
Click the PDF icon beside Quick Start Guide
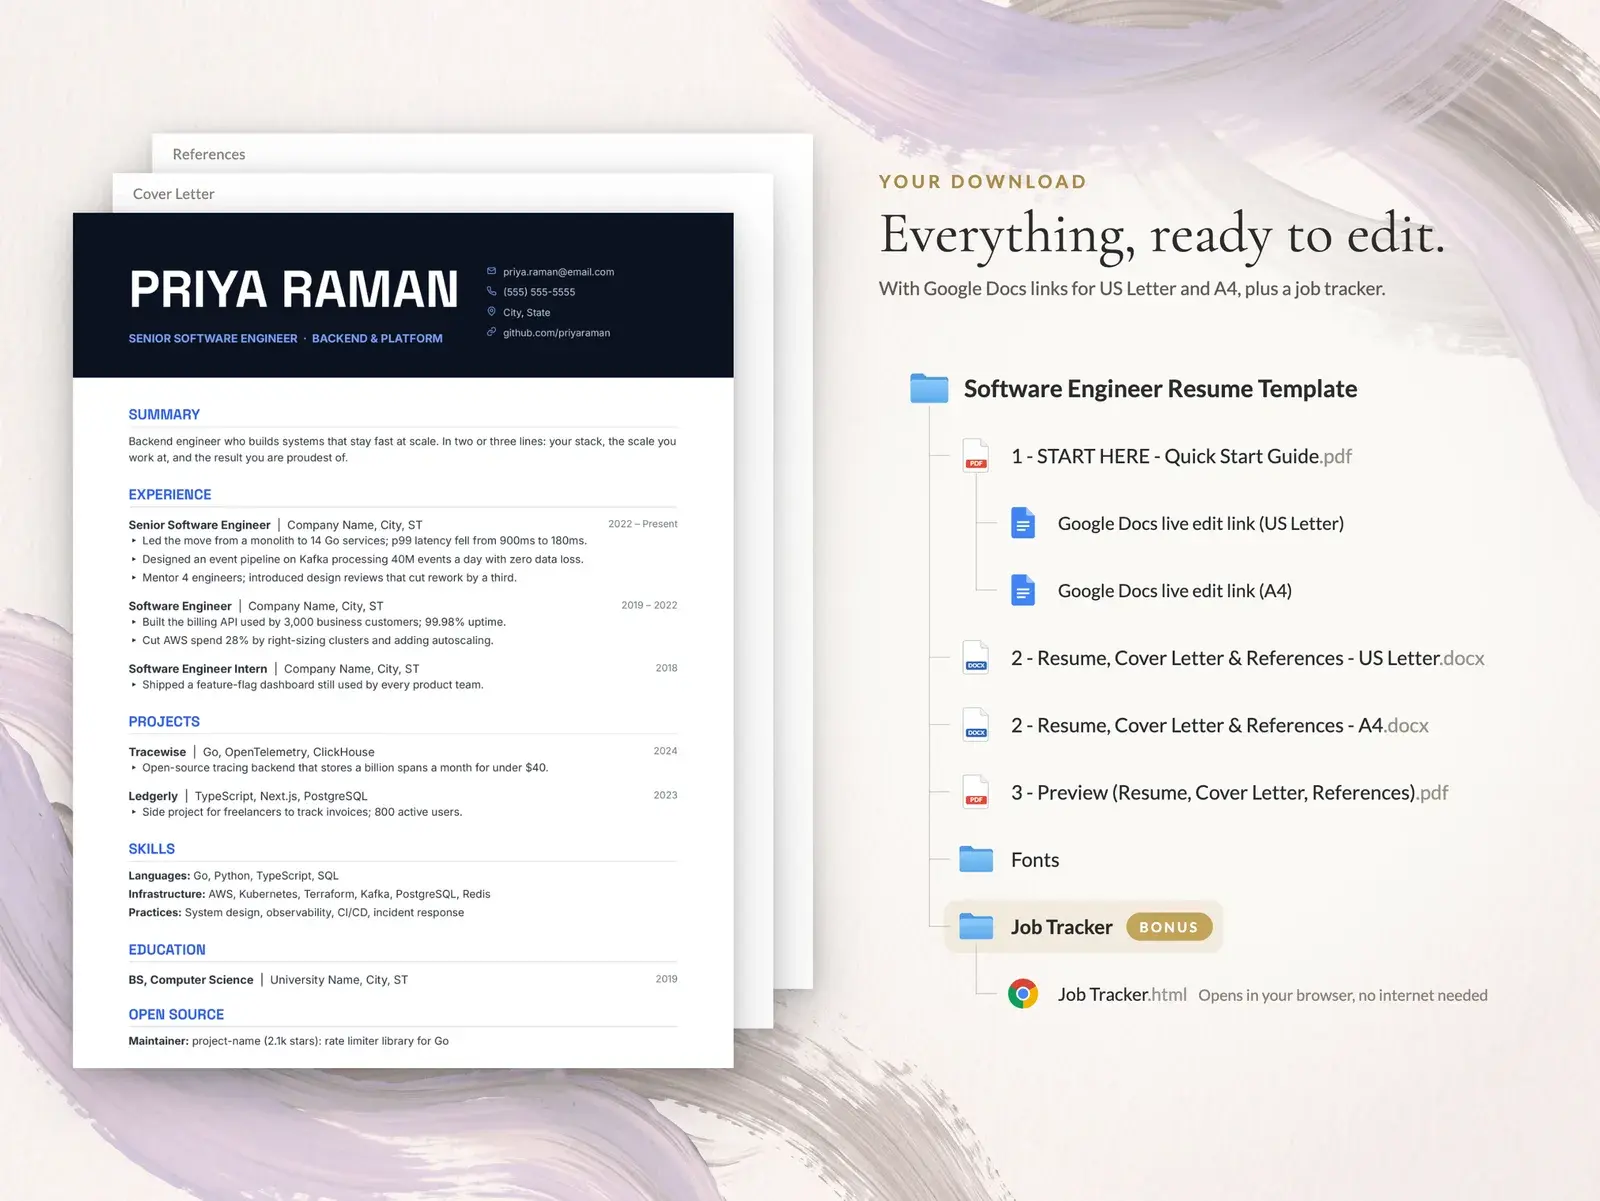point(976,456)
